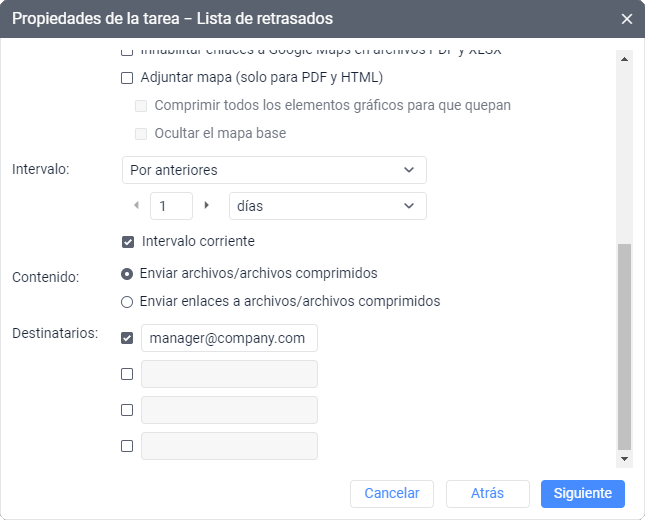The image size is (645, 520).
Task: Enable Adjuntar mapa checkbox
Action: 127,78
